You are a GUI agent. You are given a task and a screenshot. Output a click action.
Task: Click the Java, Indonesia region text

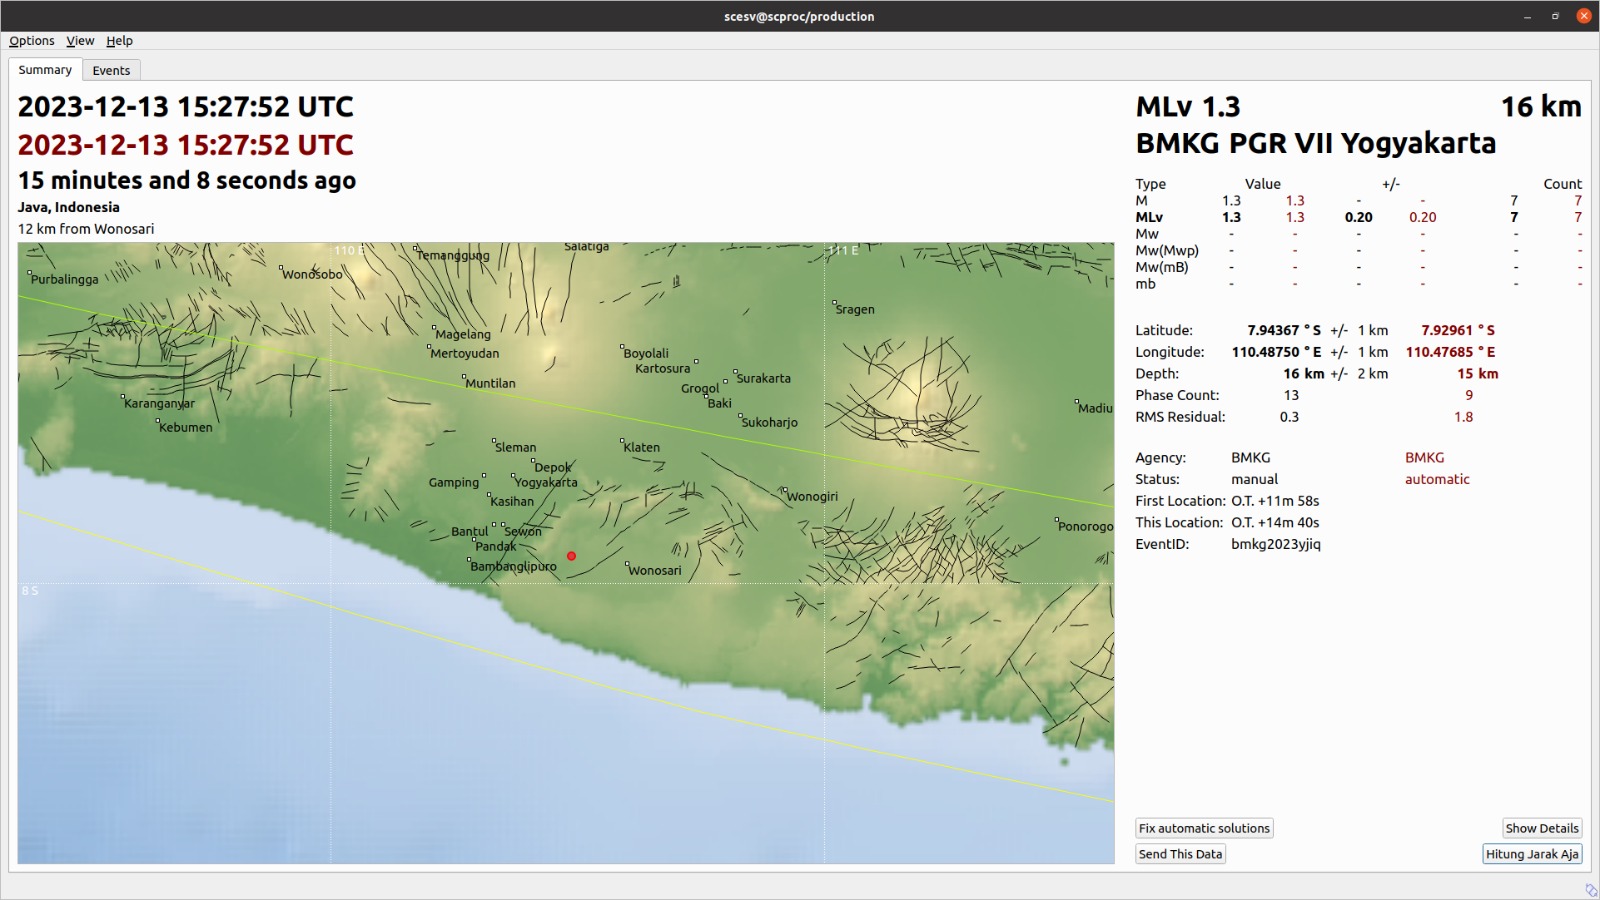click(68, 207)
